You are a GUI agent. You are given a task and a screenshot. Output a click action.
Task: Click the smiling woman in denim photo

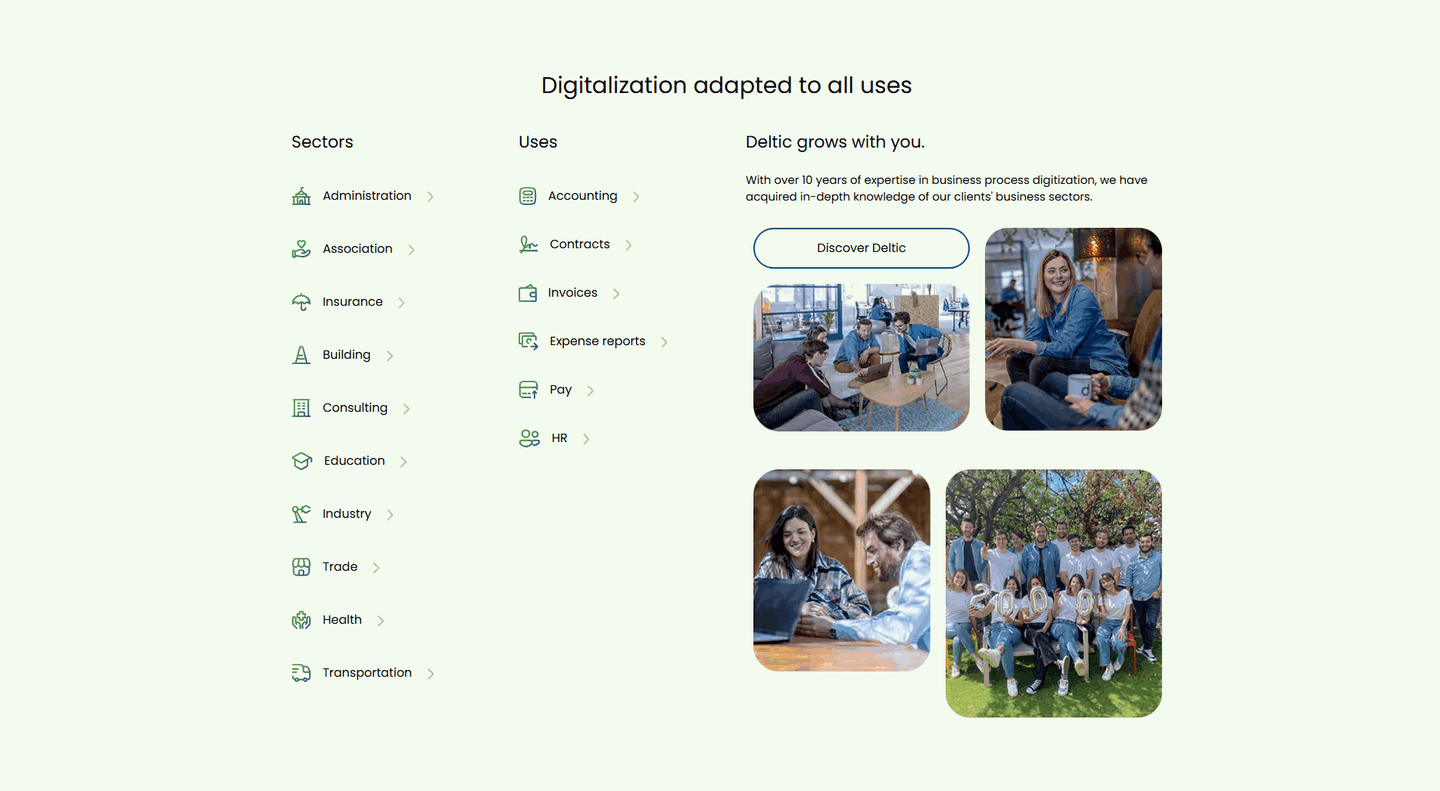tap(1073, 329)
